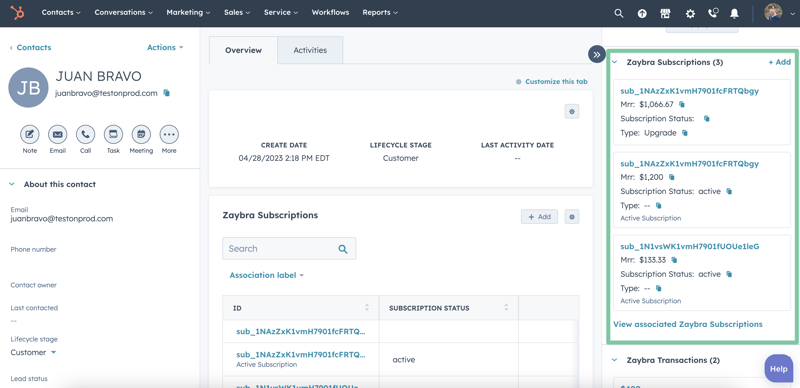Click the 'active' status table cell
The height and width of the screenshot is (388, 800).
pyautogui.click(x=404, y=360)
